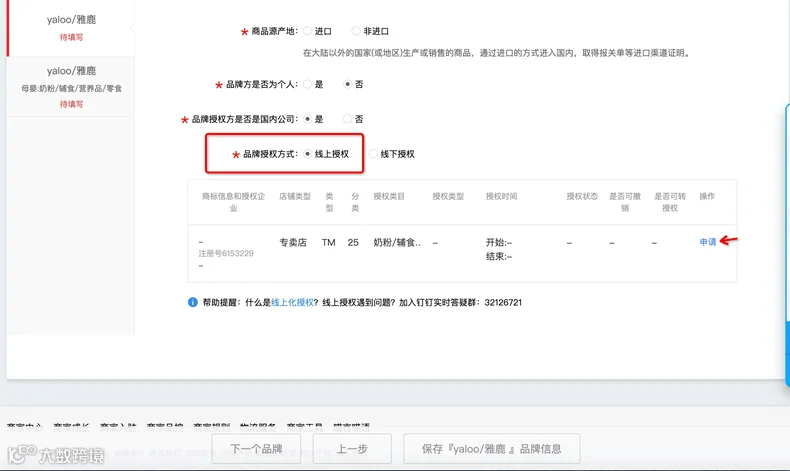The width and height of the screenshot is (790, 471).
Task: Click the 专卖店 cell in table row
Action: pyautogui.click(x=293, y=242)
